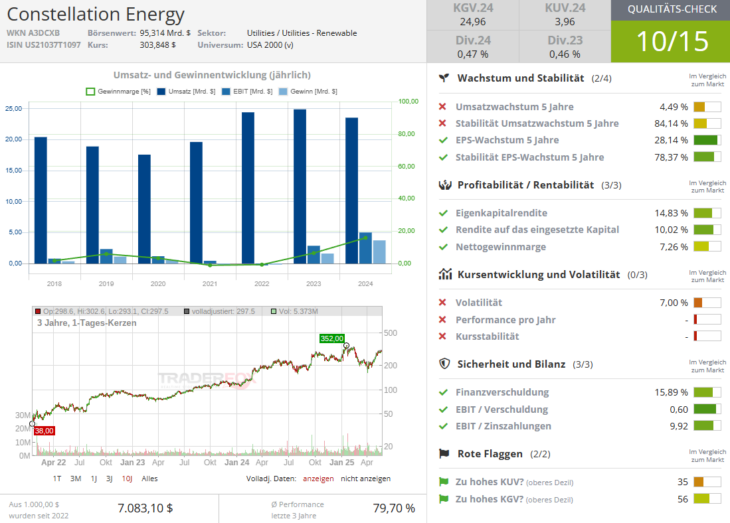
Task: Toggle the EBIT [Mrd. $] legend entry
Action: tap(247, 91)
